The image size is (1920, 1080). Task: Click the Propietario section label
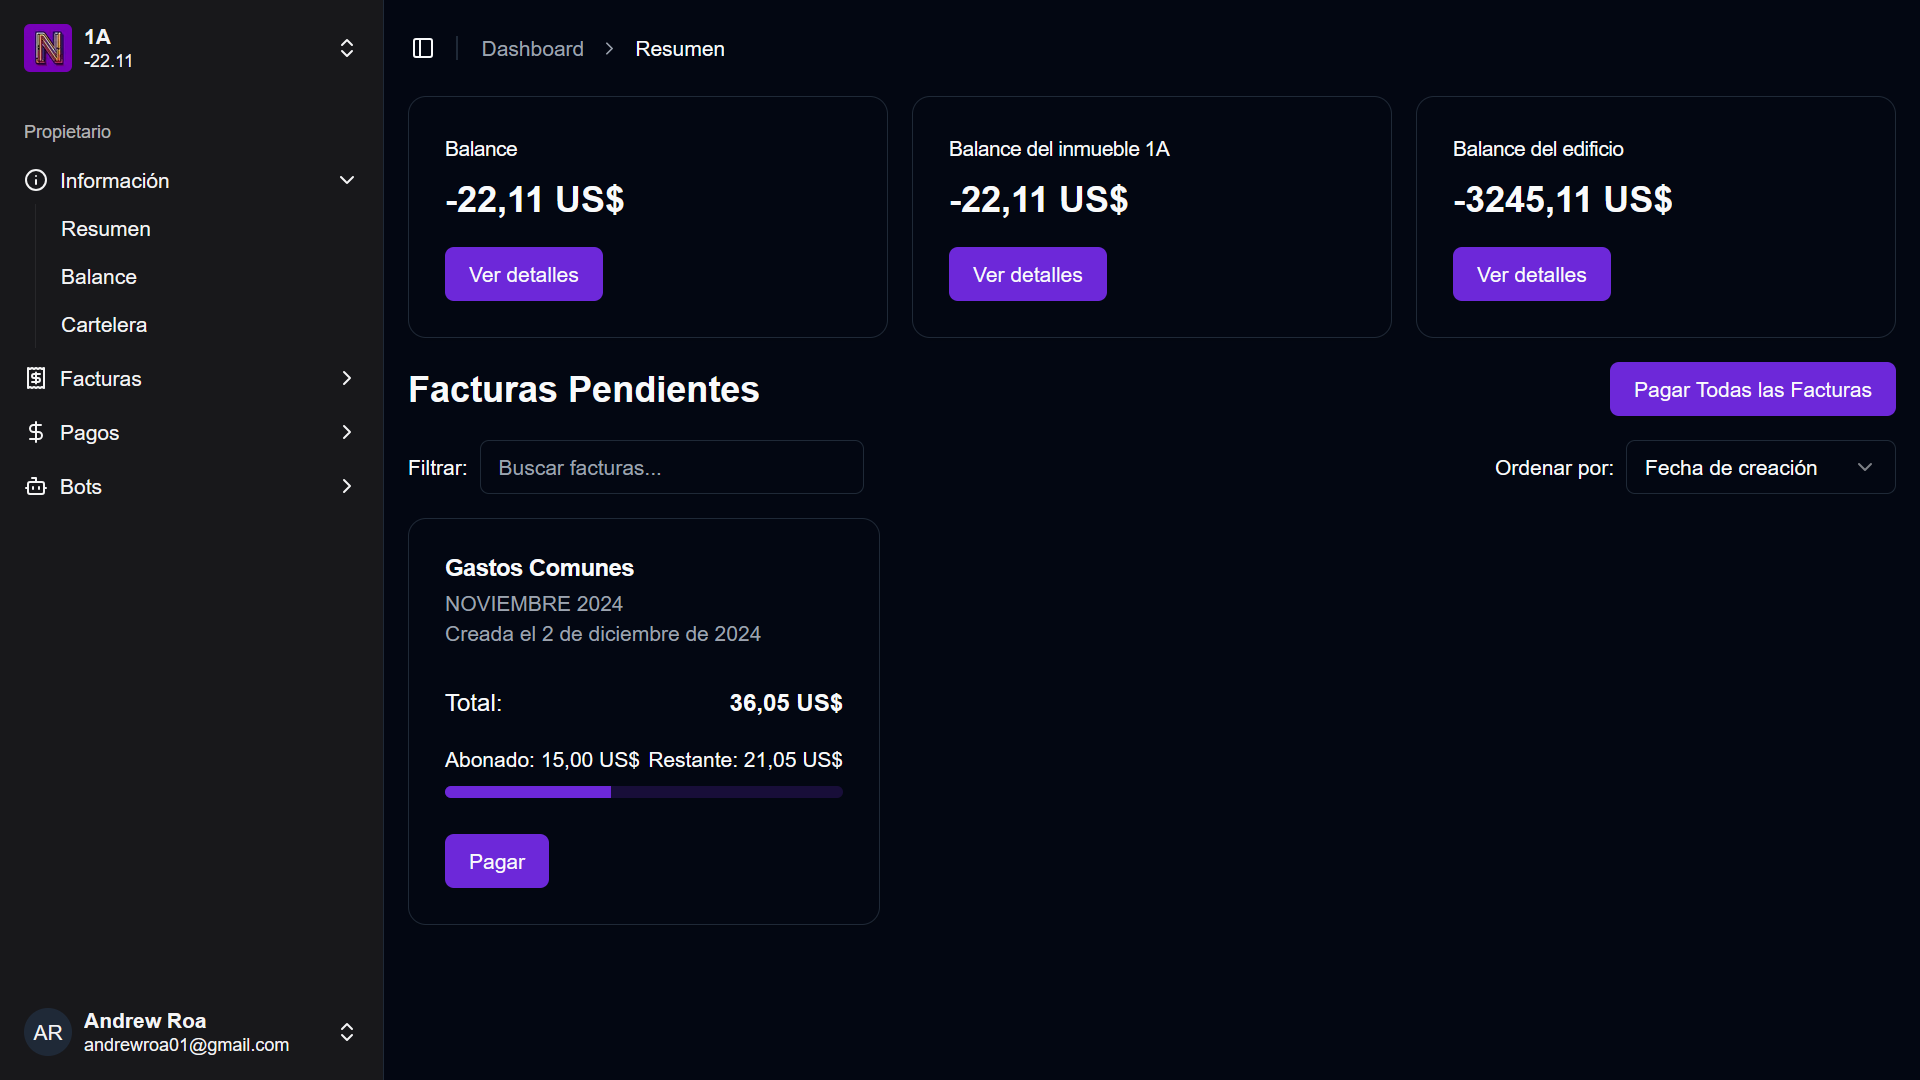pos(67,132)
